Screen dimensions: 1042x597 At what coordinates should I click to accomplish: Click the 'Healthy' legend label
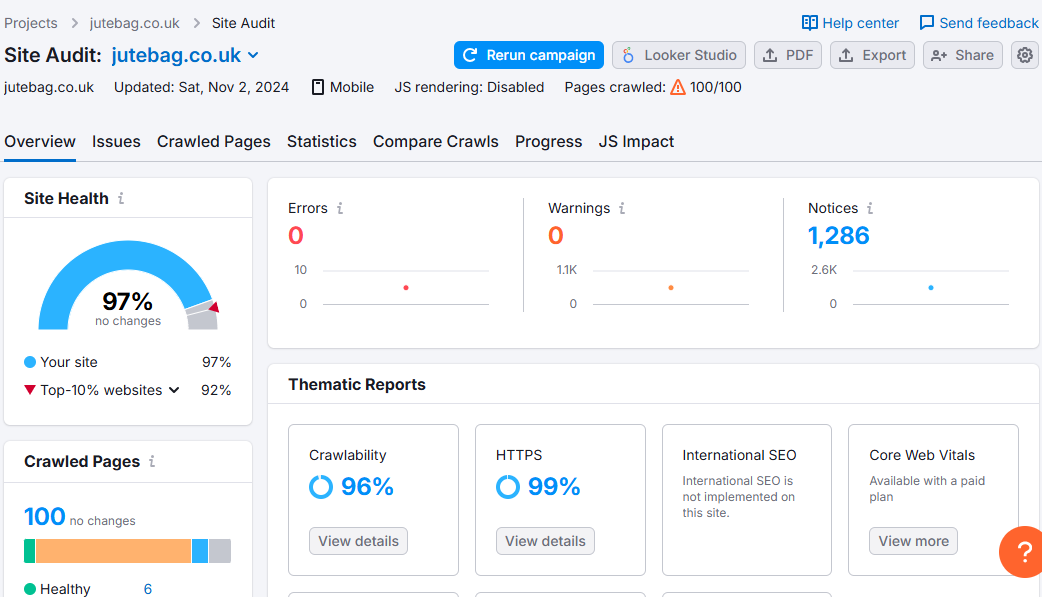coord(65,589)
